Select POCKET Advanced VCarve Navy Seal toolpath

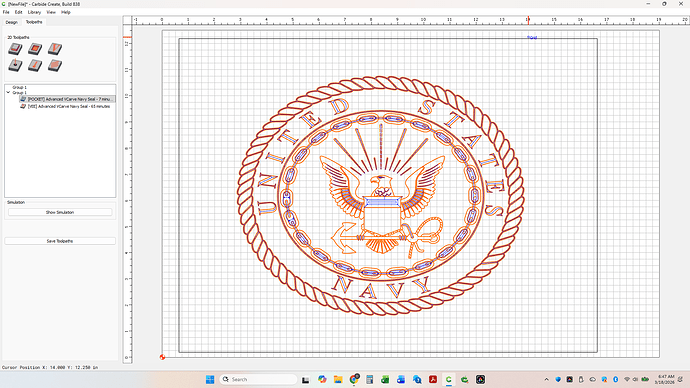(x=67, y=99)
